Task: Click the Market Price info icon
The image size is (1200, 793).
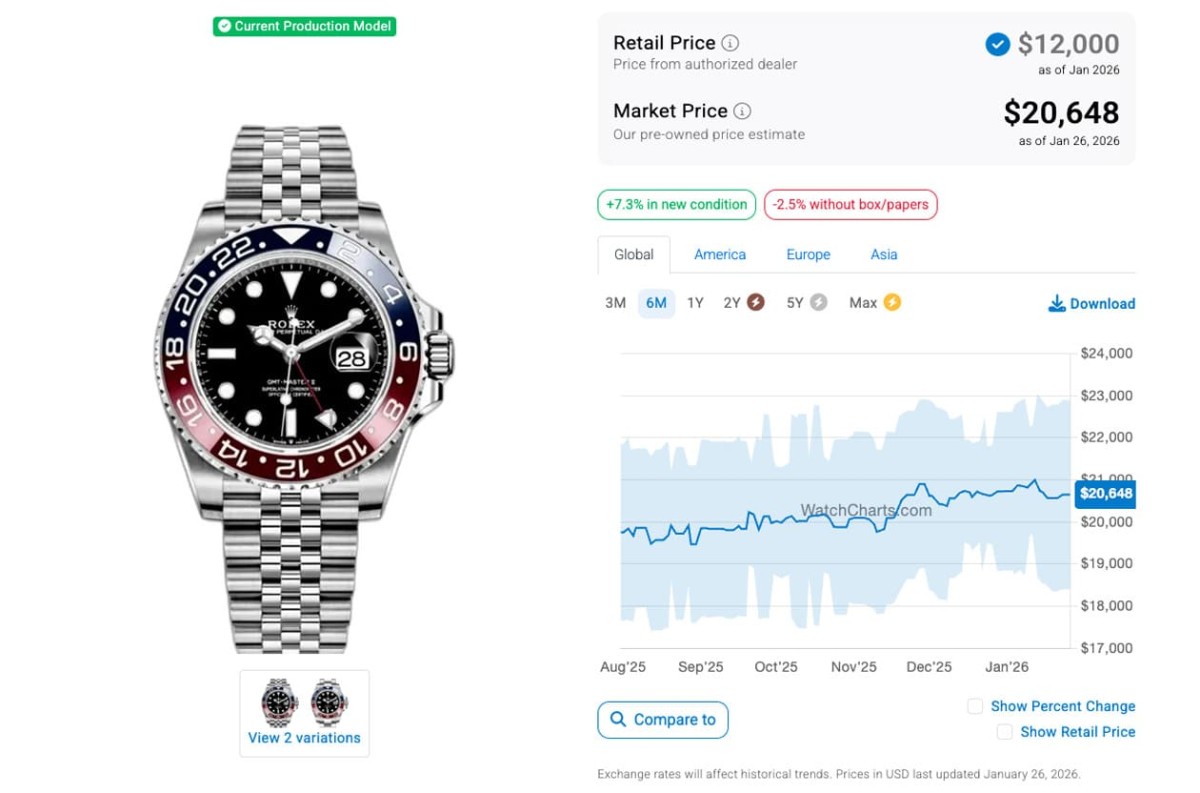Action: point(742,111)
